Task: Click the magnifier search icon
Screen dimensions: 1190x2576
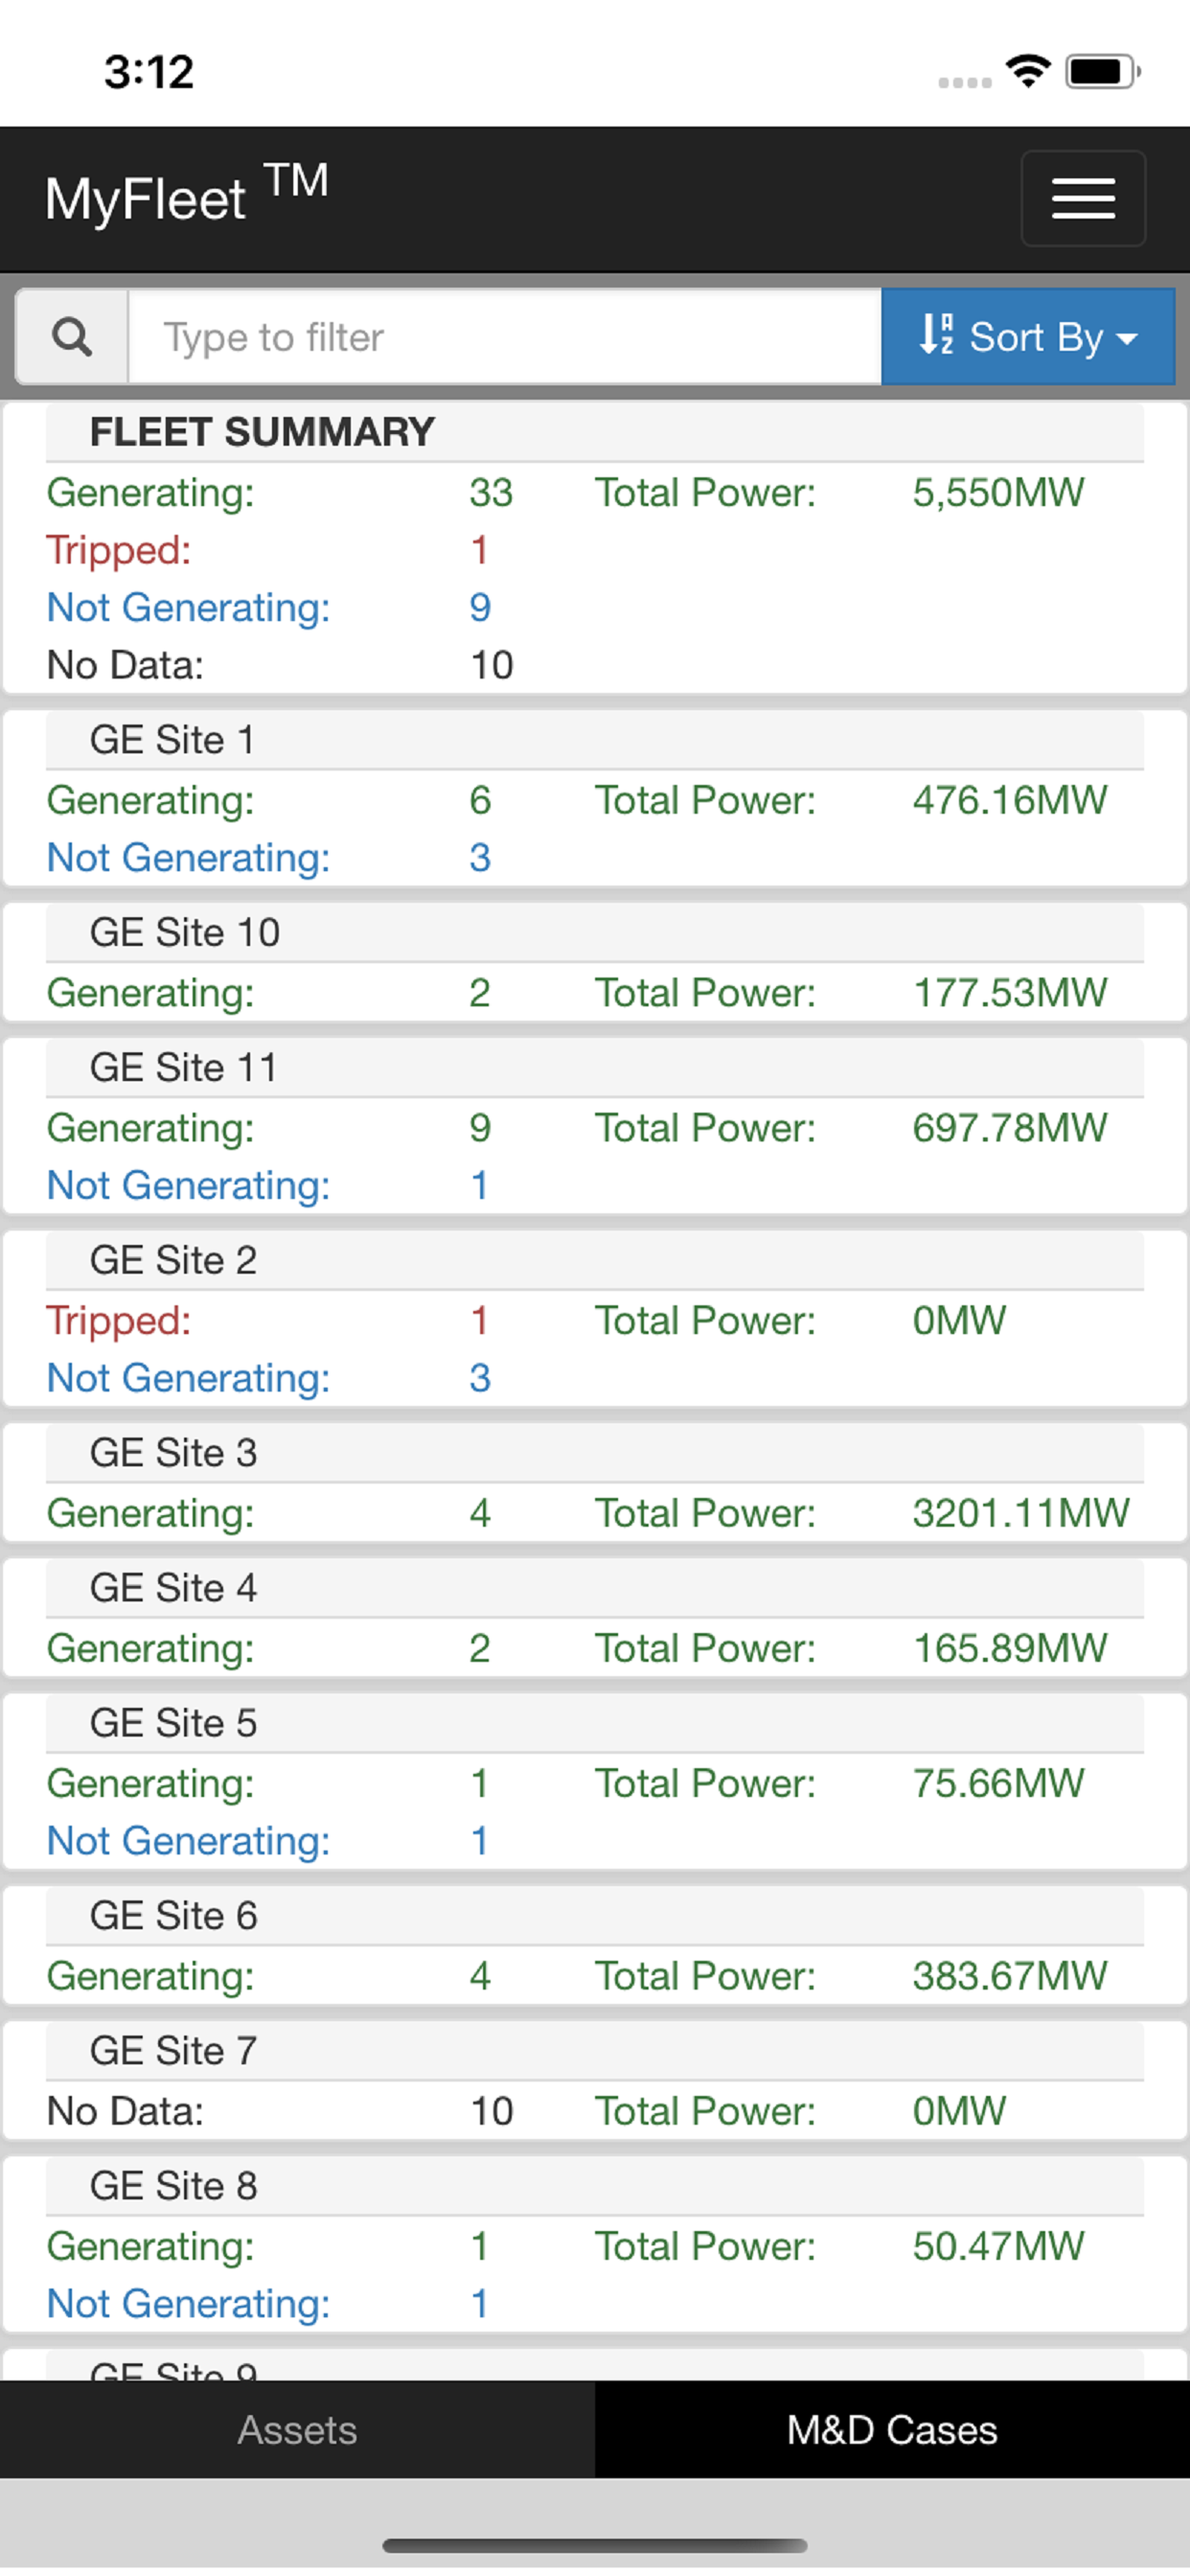Action: [x=72, y=337]
